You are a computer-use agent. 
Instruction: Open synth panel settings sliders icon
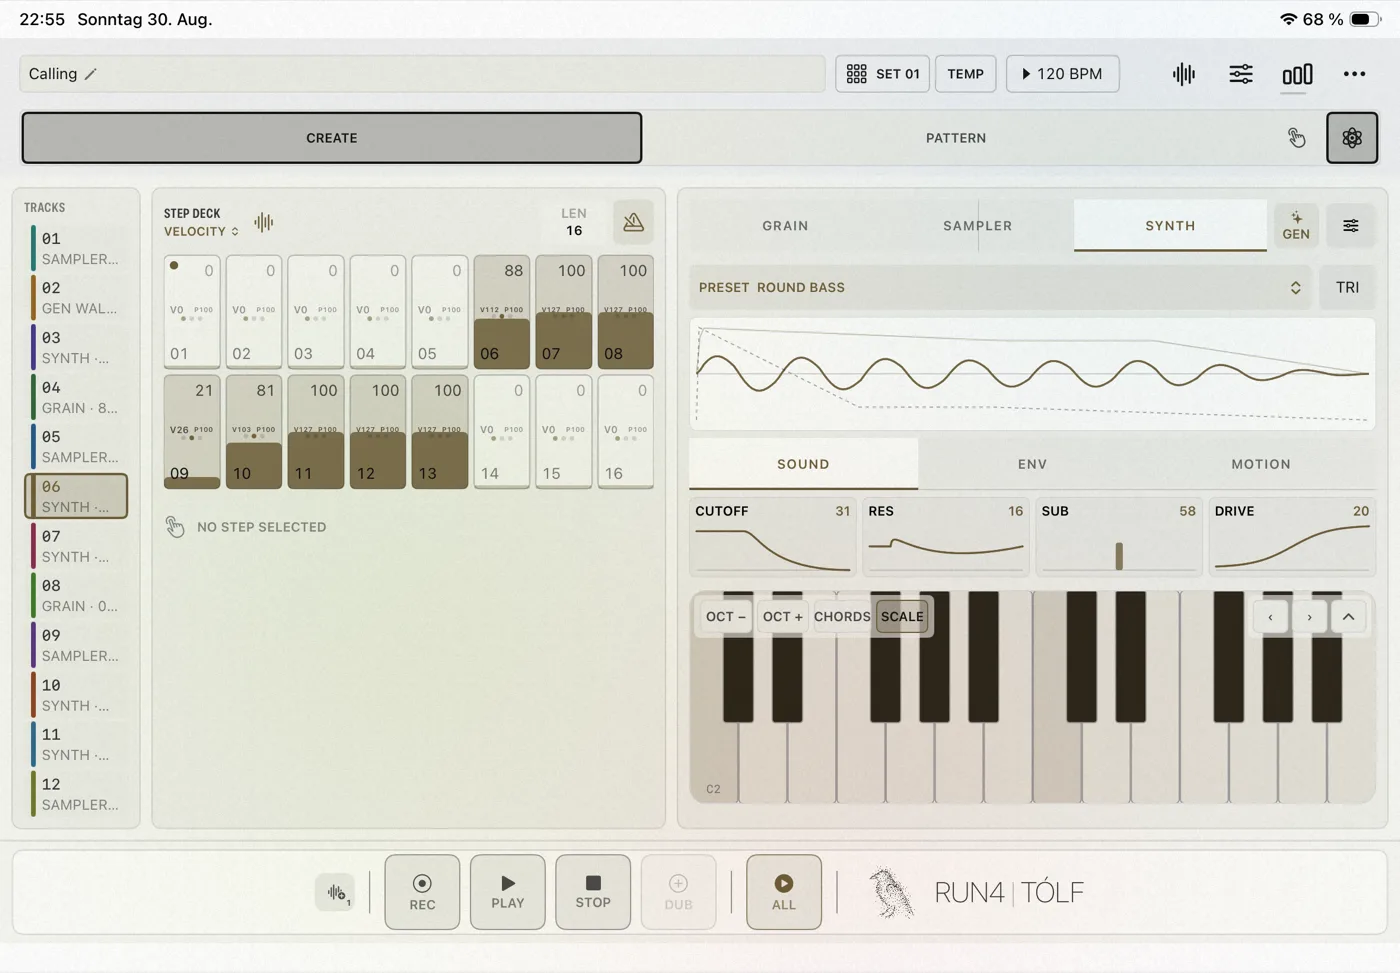point(1351,226)
